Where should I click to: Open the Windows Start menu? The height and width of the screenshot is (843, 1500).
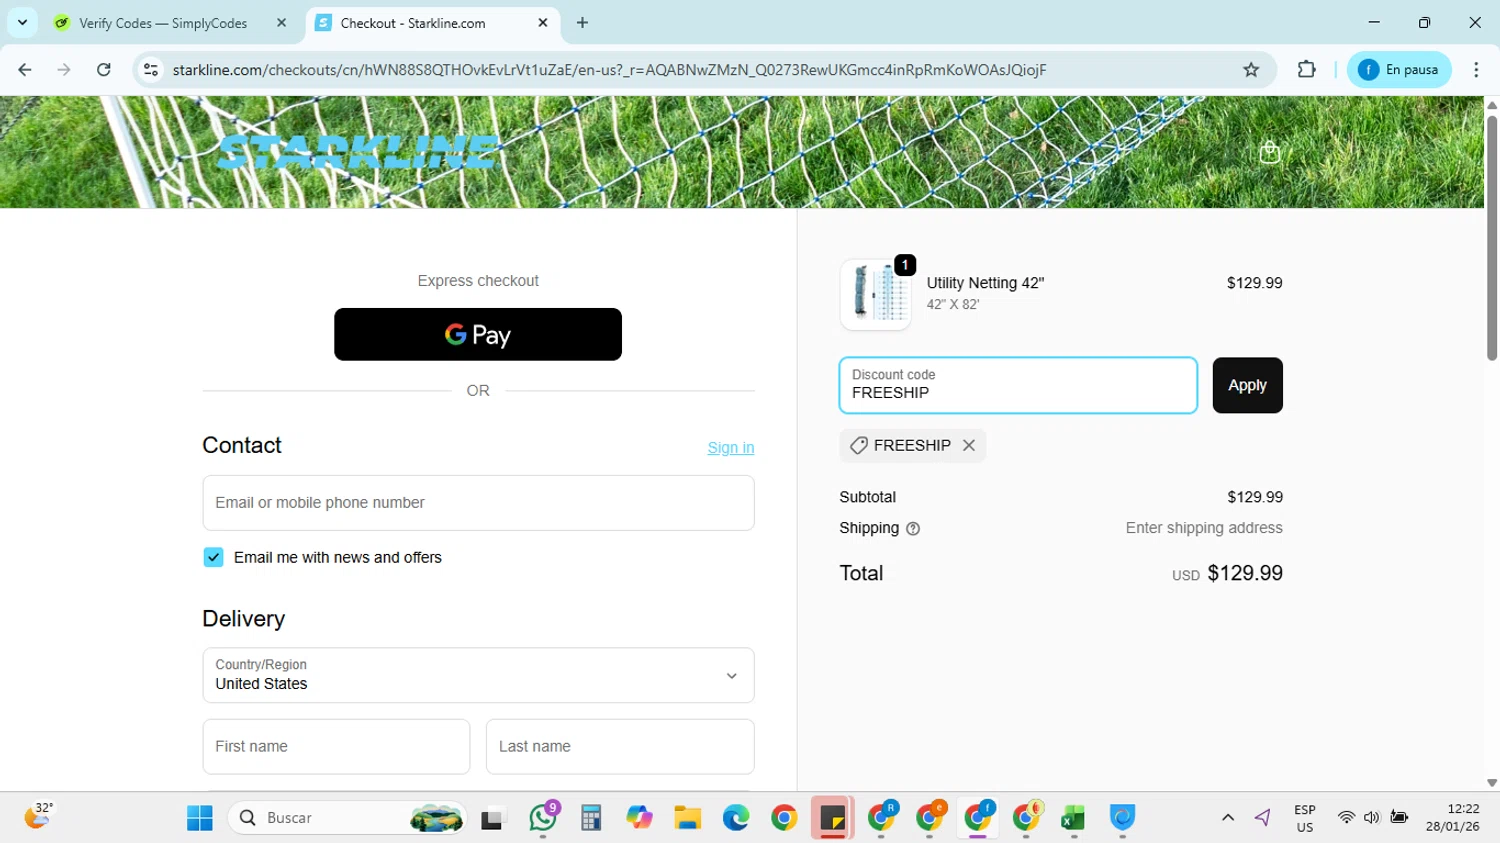200,818
